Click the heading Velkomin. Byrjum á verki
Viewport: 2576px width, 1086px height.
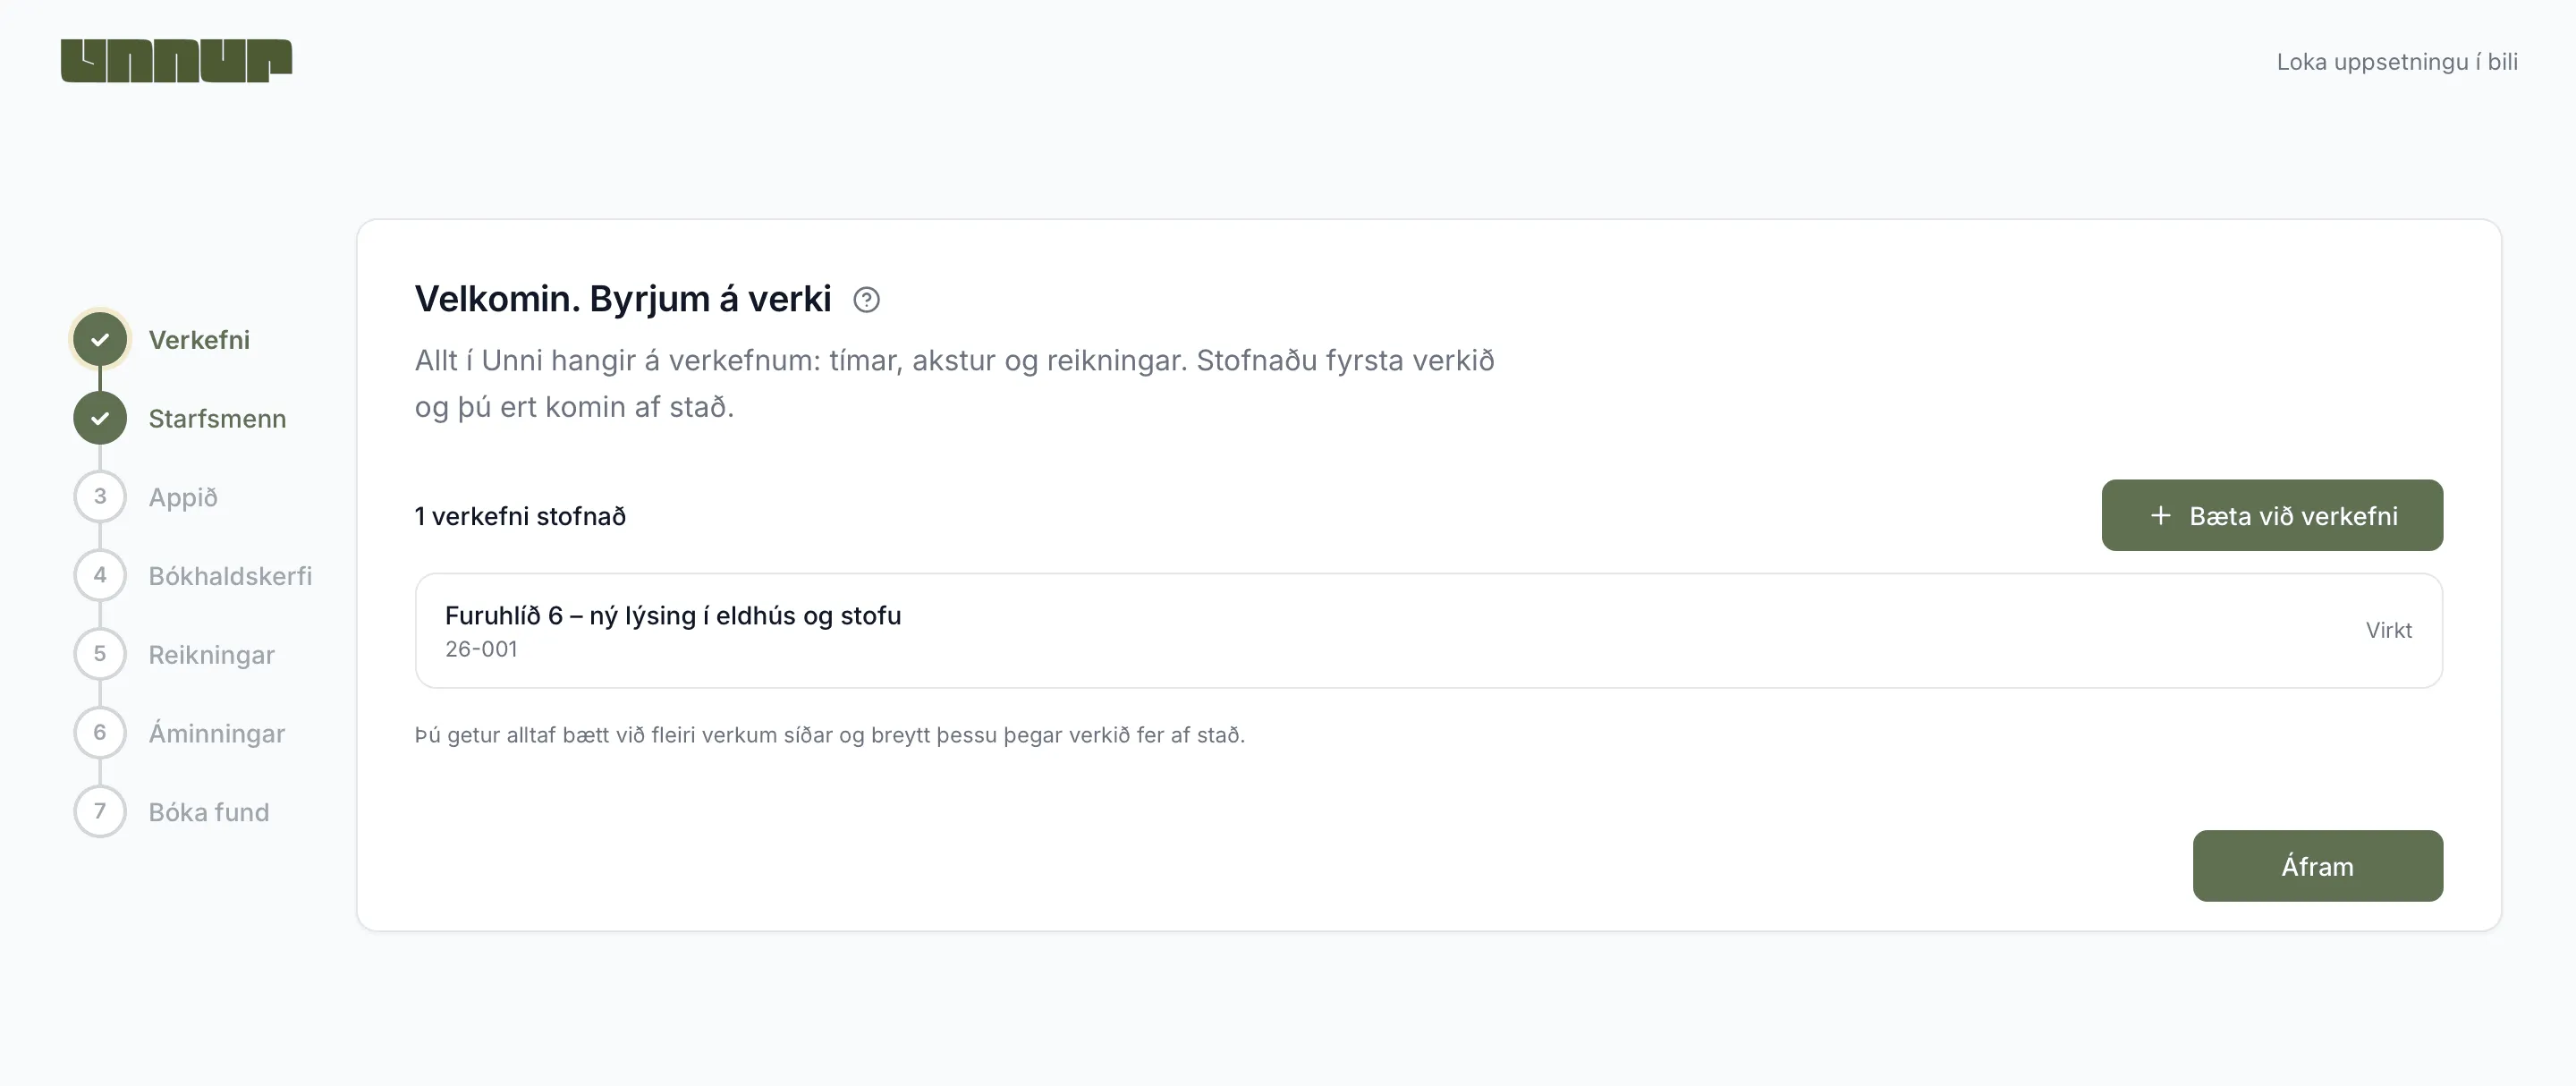(x=623, y=299)
